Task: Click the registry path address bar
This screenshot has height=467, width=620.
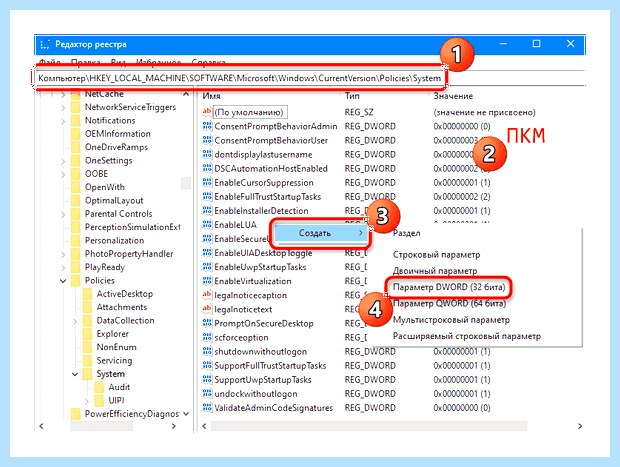Action: click(240, 78)
